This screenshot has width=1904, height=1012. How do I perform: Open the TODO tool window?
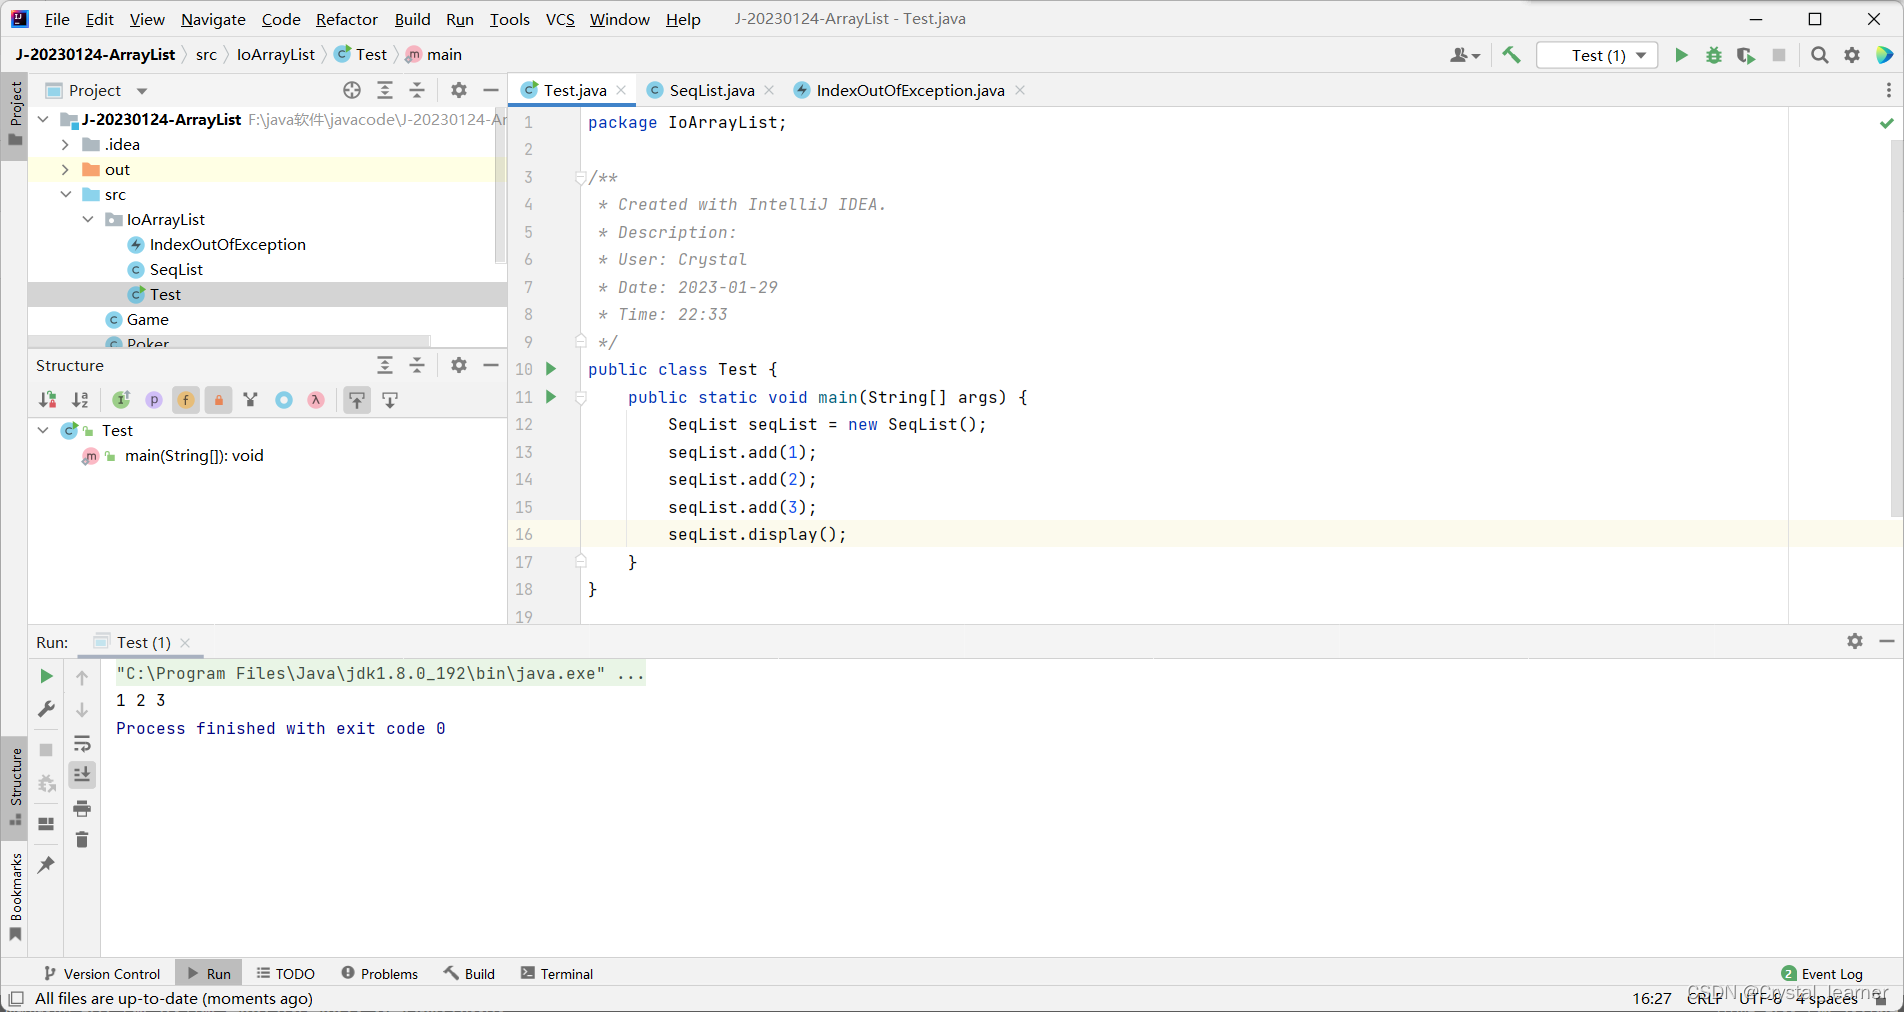[285, 973]
